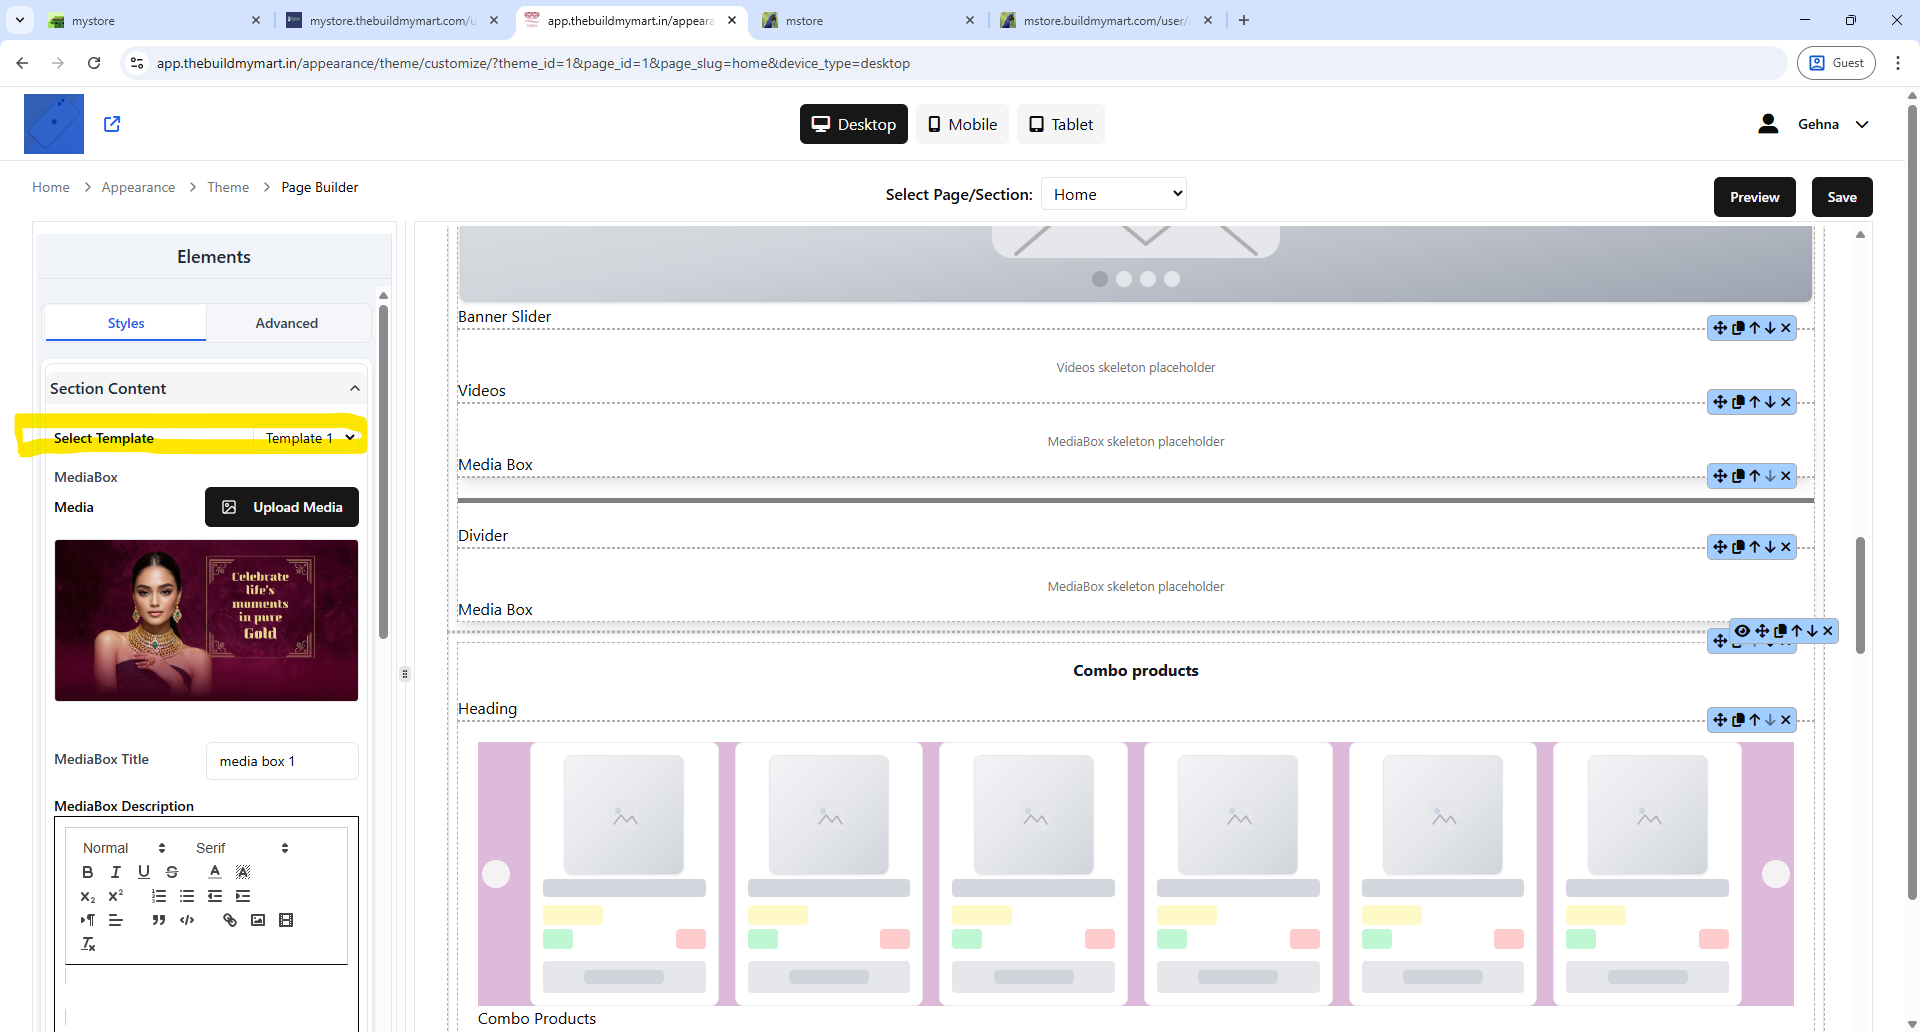This screenshot has width=1920, height=1032.
Task: Insert a video in the description
Action: pyautogui.click(x=286, y=920)
